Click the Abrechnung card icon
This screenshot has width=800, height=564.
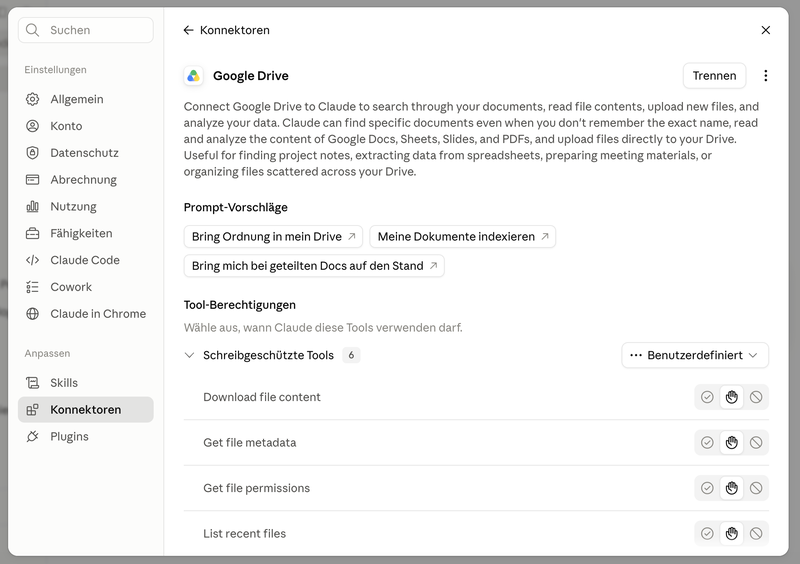pos(32,180)
